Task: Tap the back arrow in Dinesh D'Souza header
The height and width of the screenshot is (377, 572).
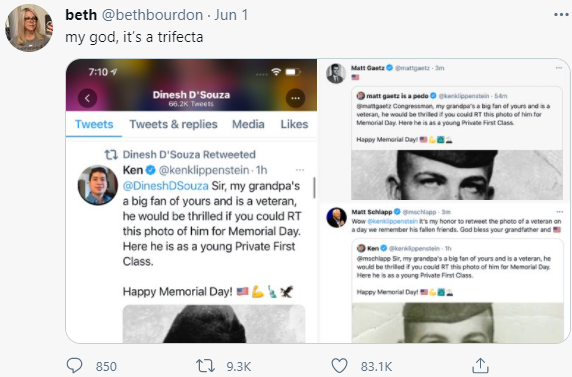Action: [x=88, y=98]
